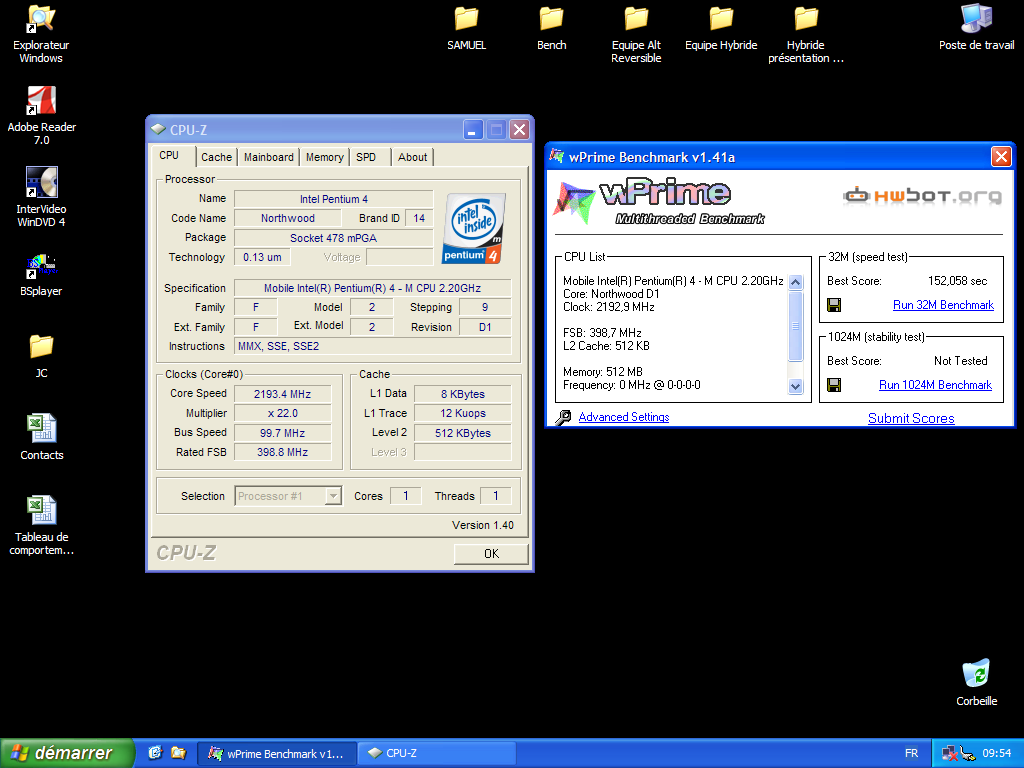Launch Adobe Reader 7.0 shortcut
This screenshot has width=1024, height=768.
point(41,116)
